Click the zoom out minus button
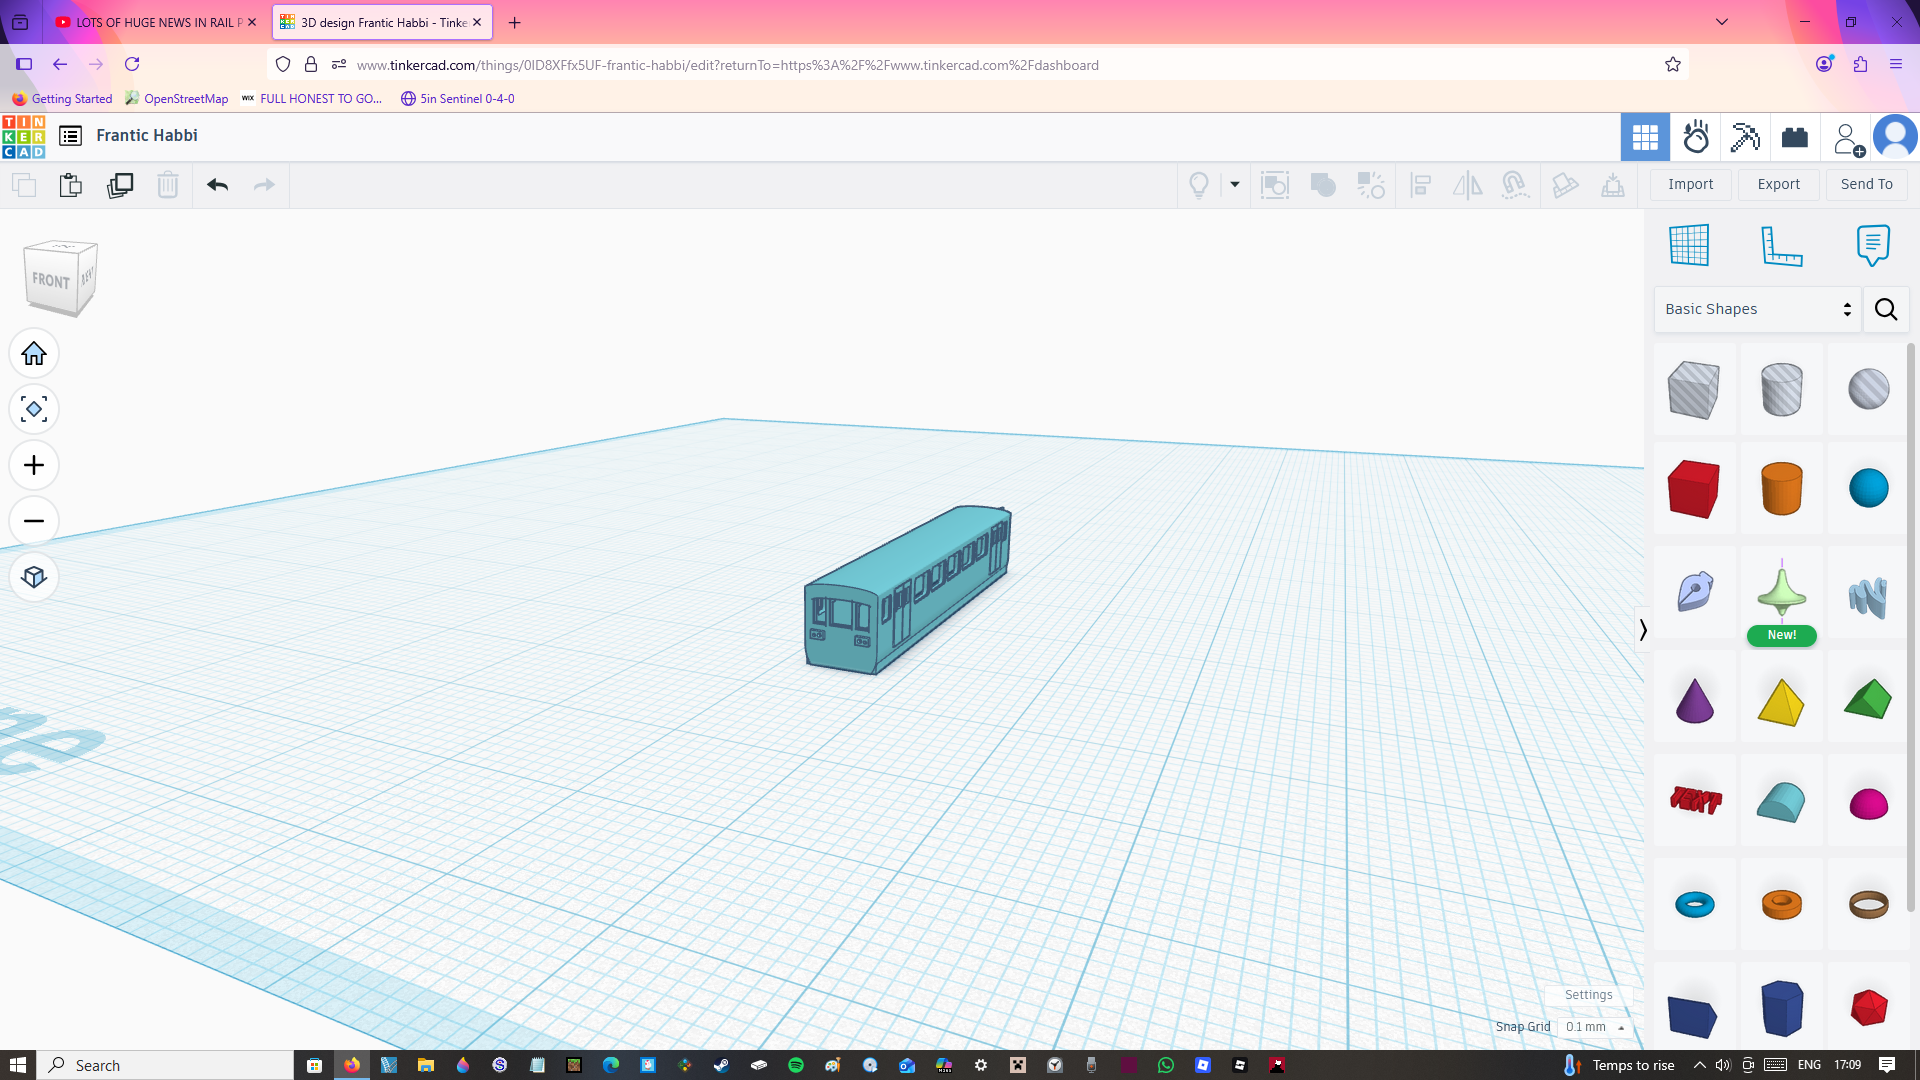Viewport: 1920px width, 1080px height. pyautogui.click(x=34, y=522)
